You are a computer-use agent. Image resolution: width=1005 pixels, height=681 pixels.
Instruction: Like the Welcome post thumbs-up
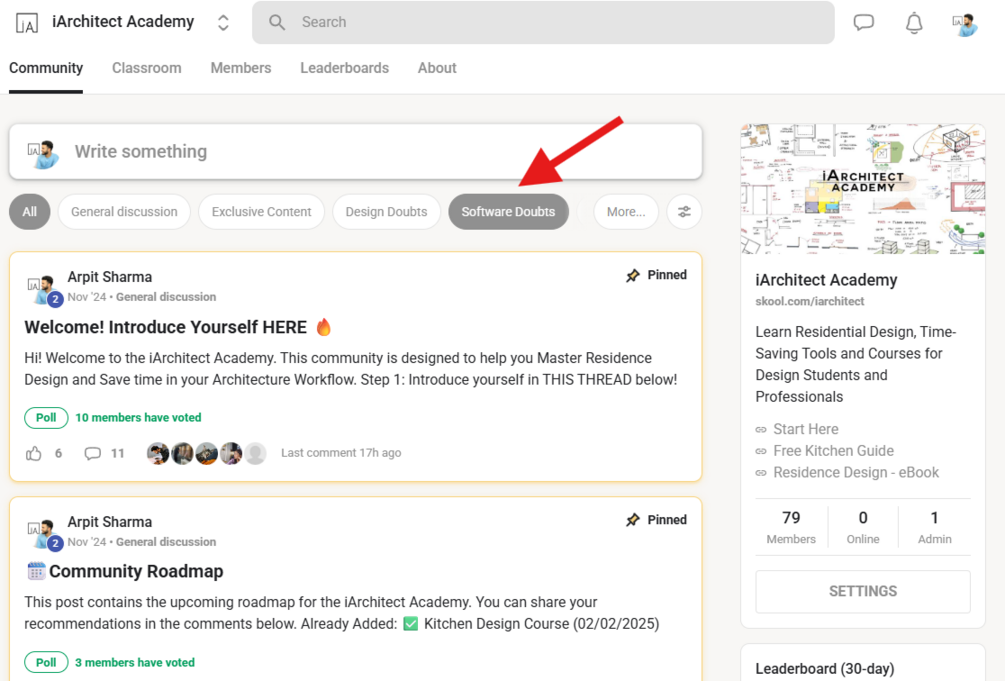34,453
